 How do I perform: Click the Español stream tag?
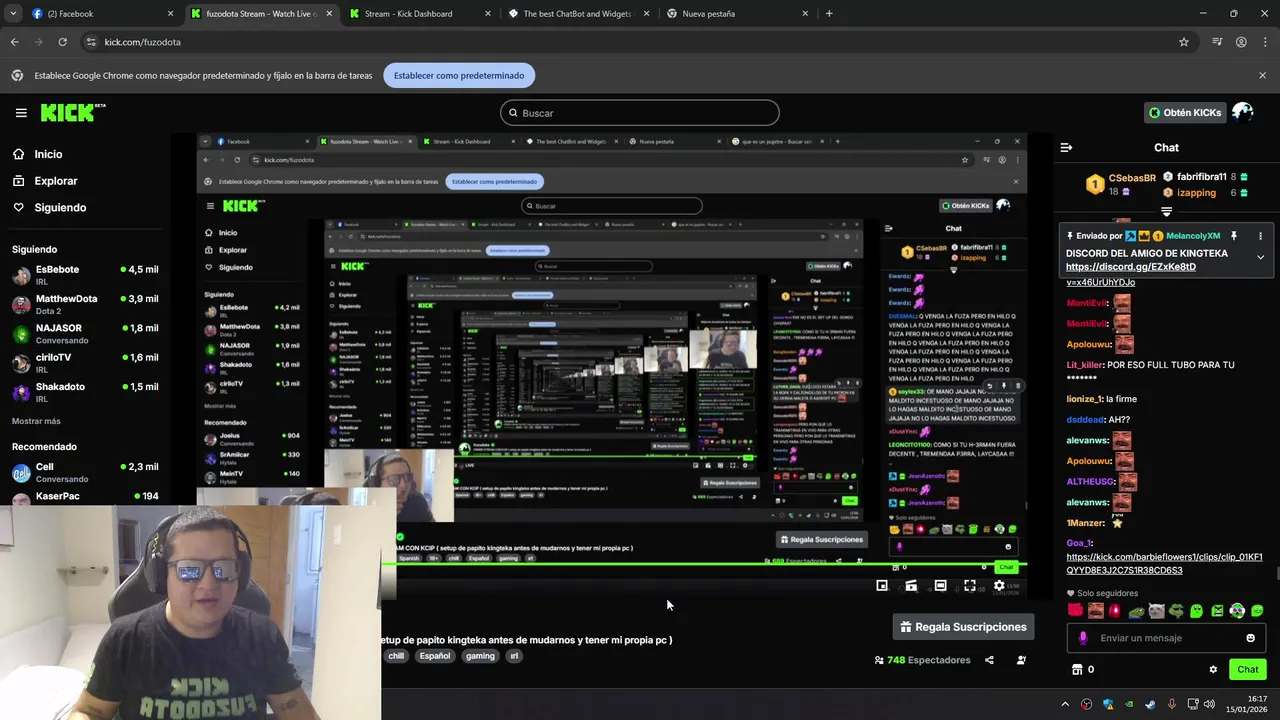click(x=434, y=656)
